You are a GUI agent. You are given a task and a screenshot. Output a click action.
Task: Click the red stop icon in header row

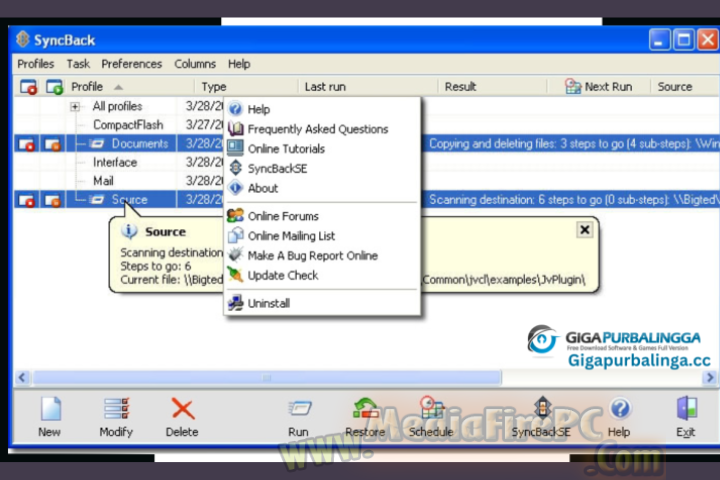[x=28, y=87]
